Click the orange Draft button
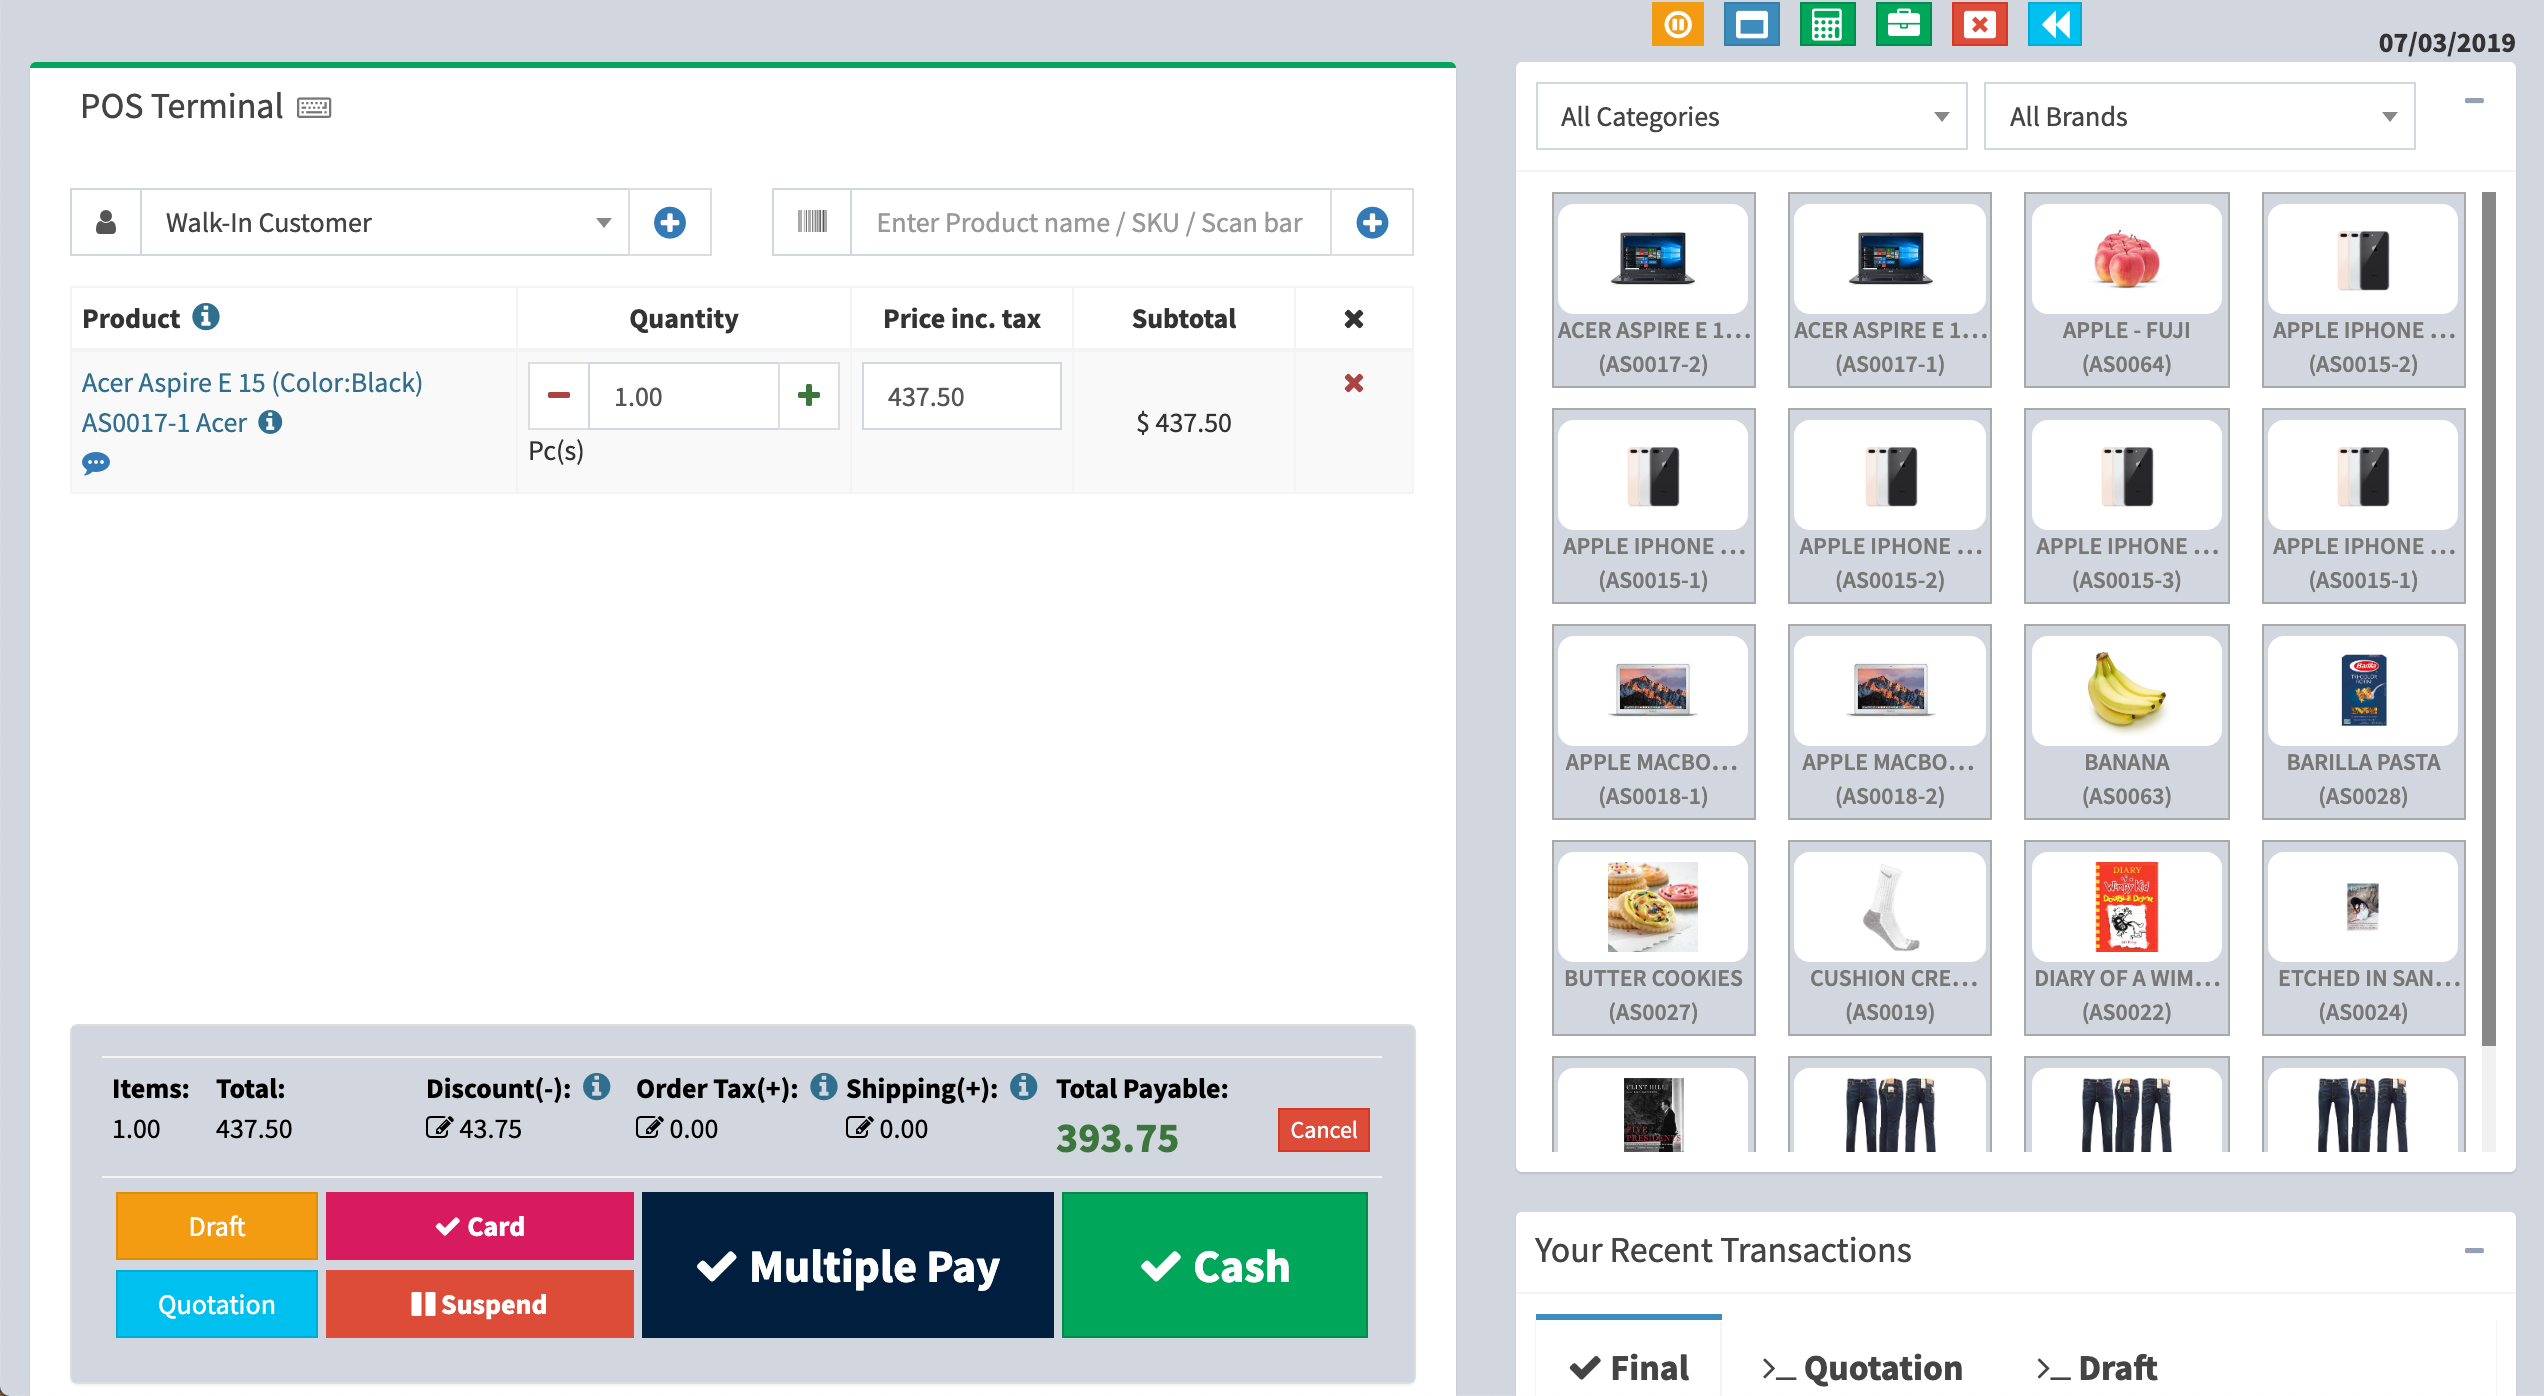This screenshot has width=2544, height=1396. click(x=217, y=1226)
